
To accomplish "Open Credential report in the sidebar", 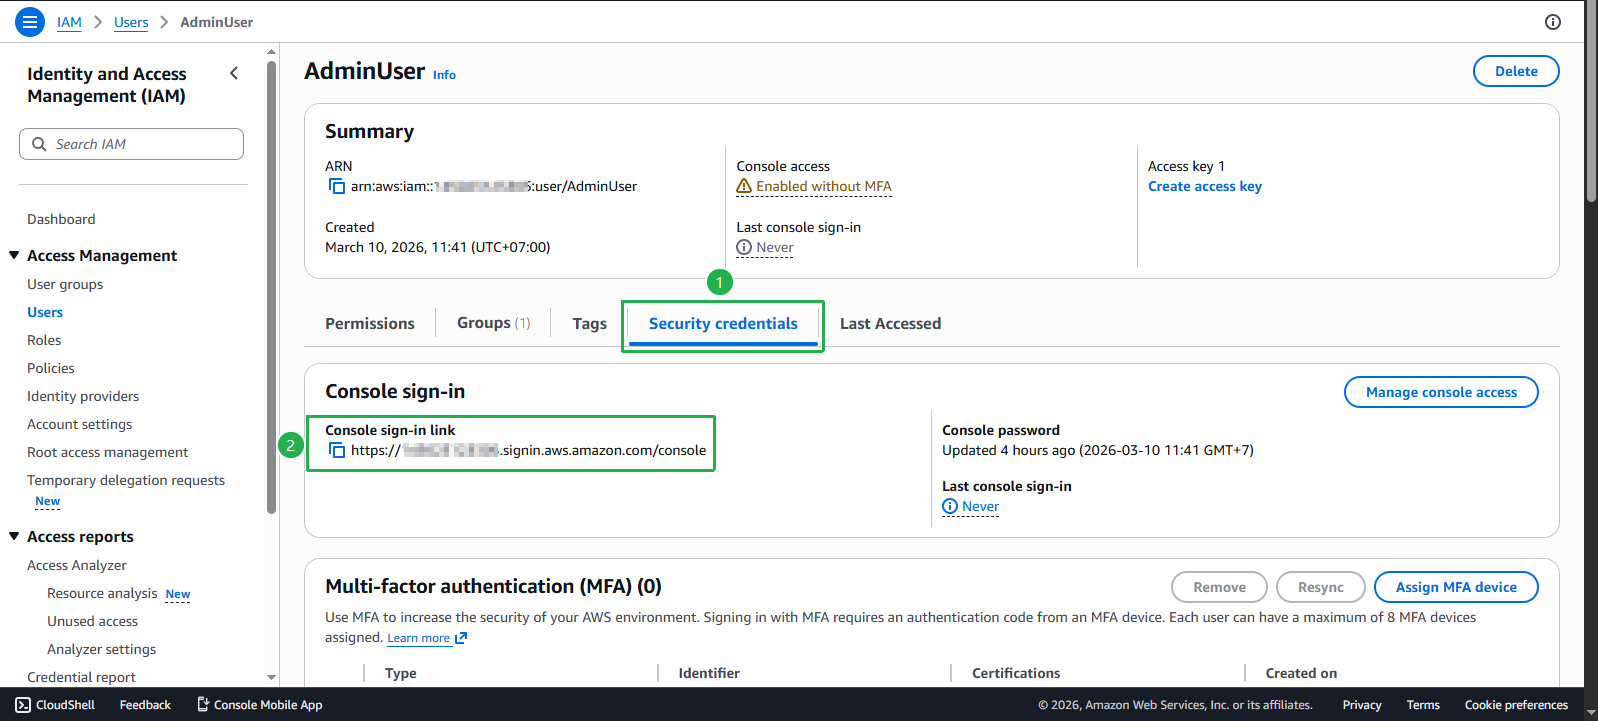I will click(x=81, y=677).
